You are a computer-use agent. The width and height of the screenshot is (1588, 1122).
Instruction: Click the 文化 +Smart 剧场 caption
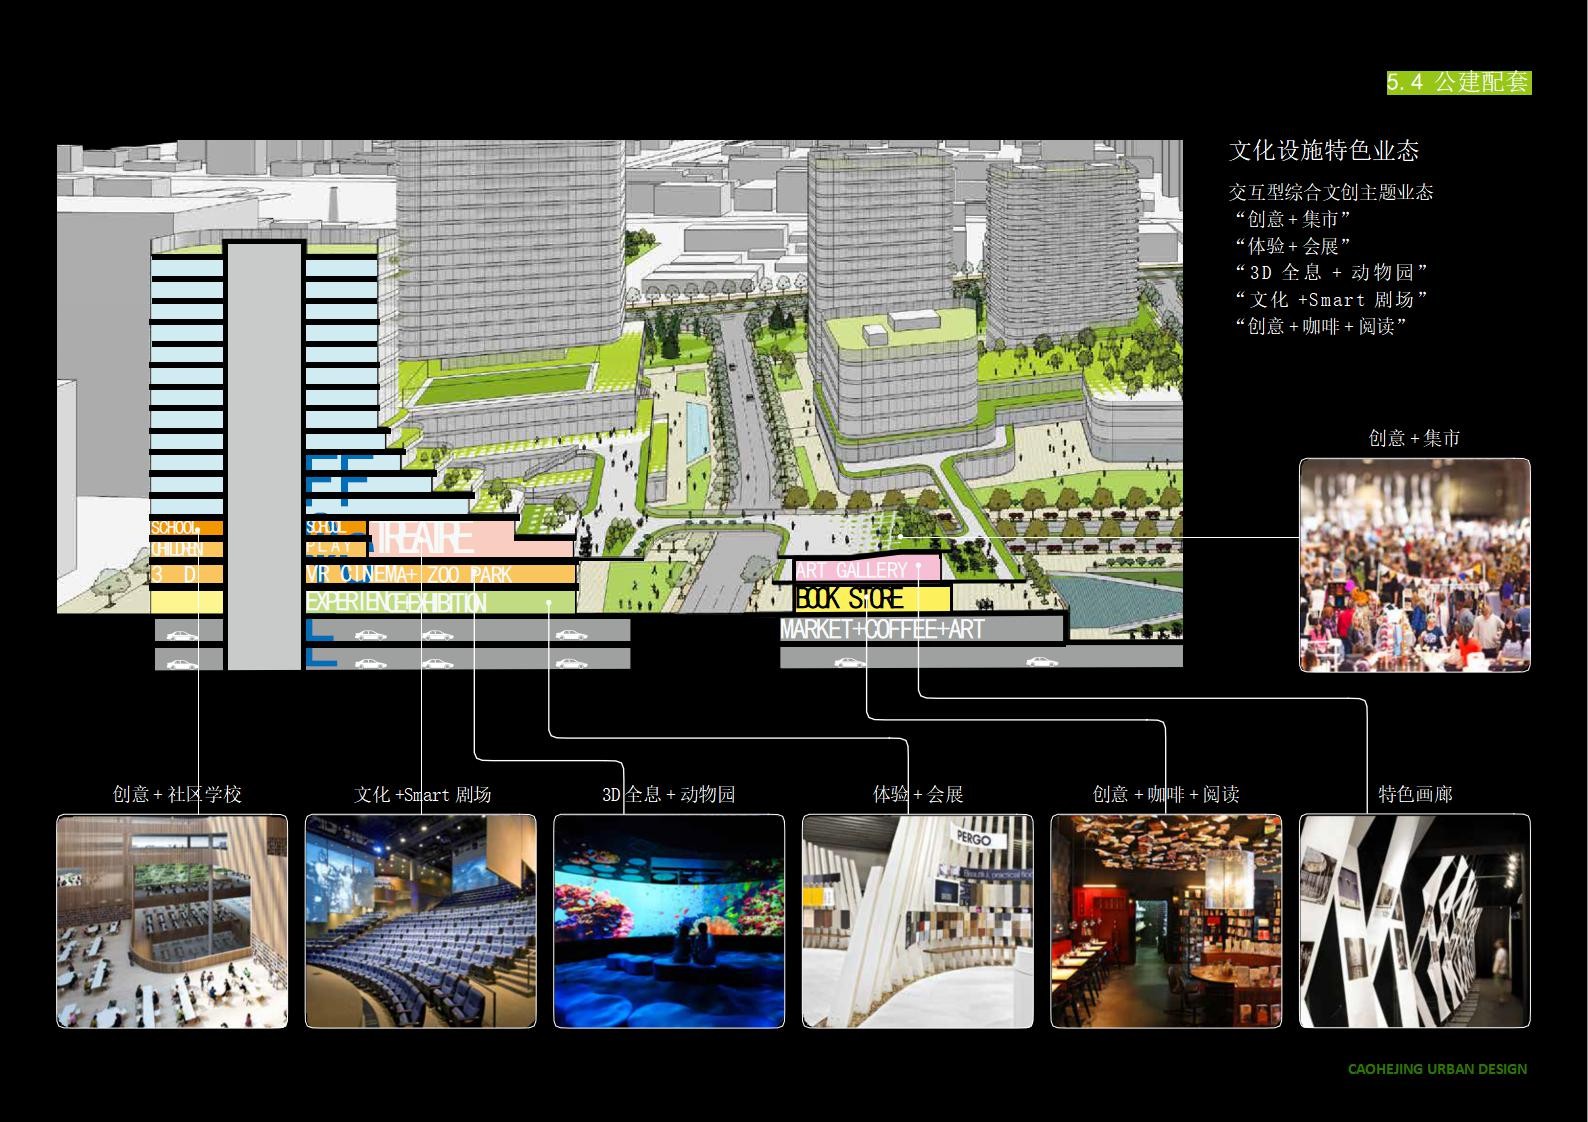coord(423,794)
